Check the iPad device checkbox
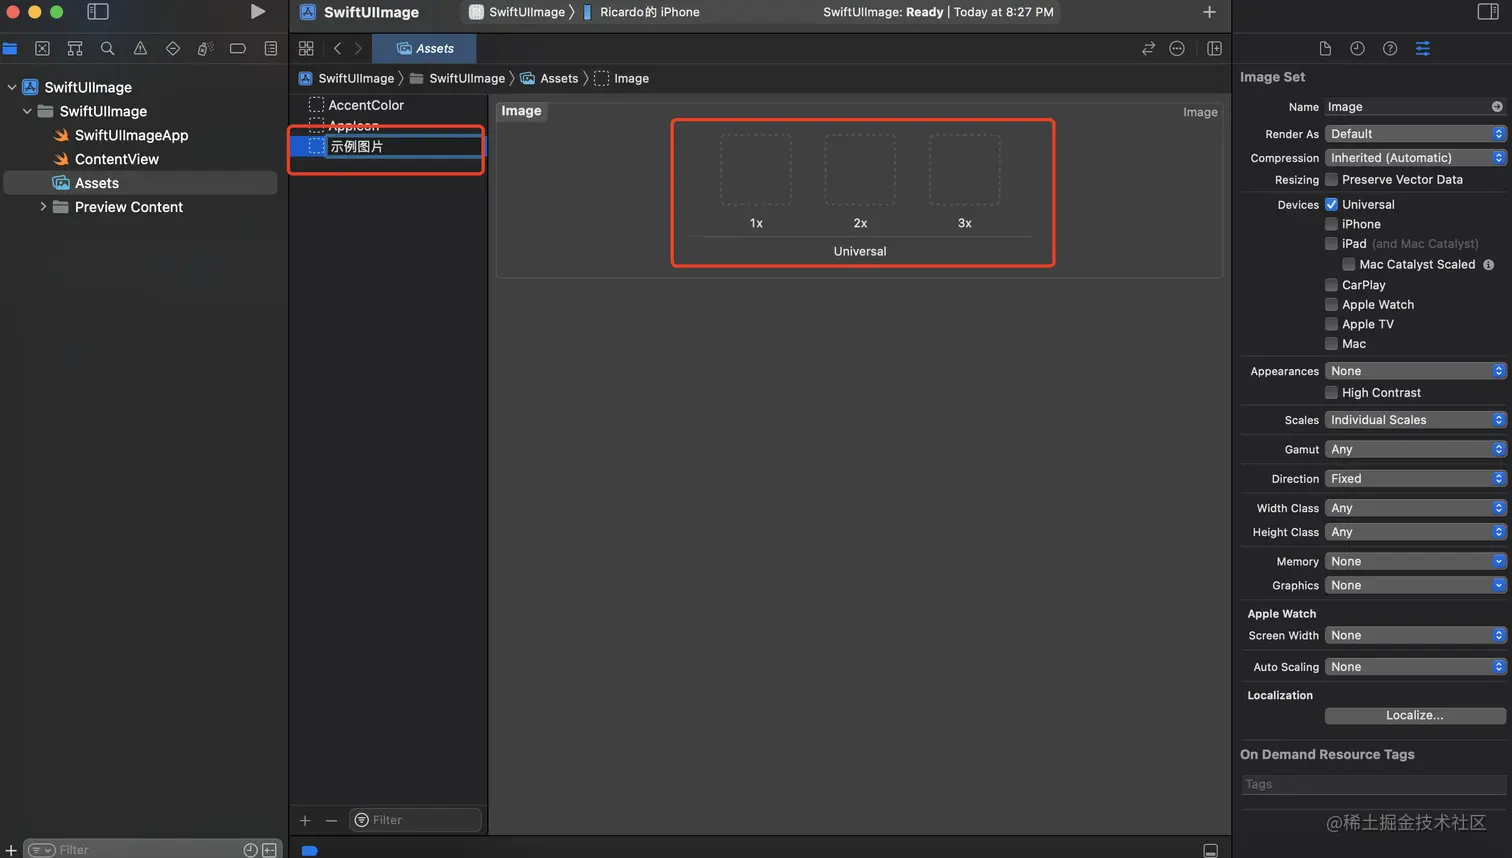 [1331, 243]
